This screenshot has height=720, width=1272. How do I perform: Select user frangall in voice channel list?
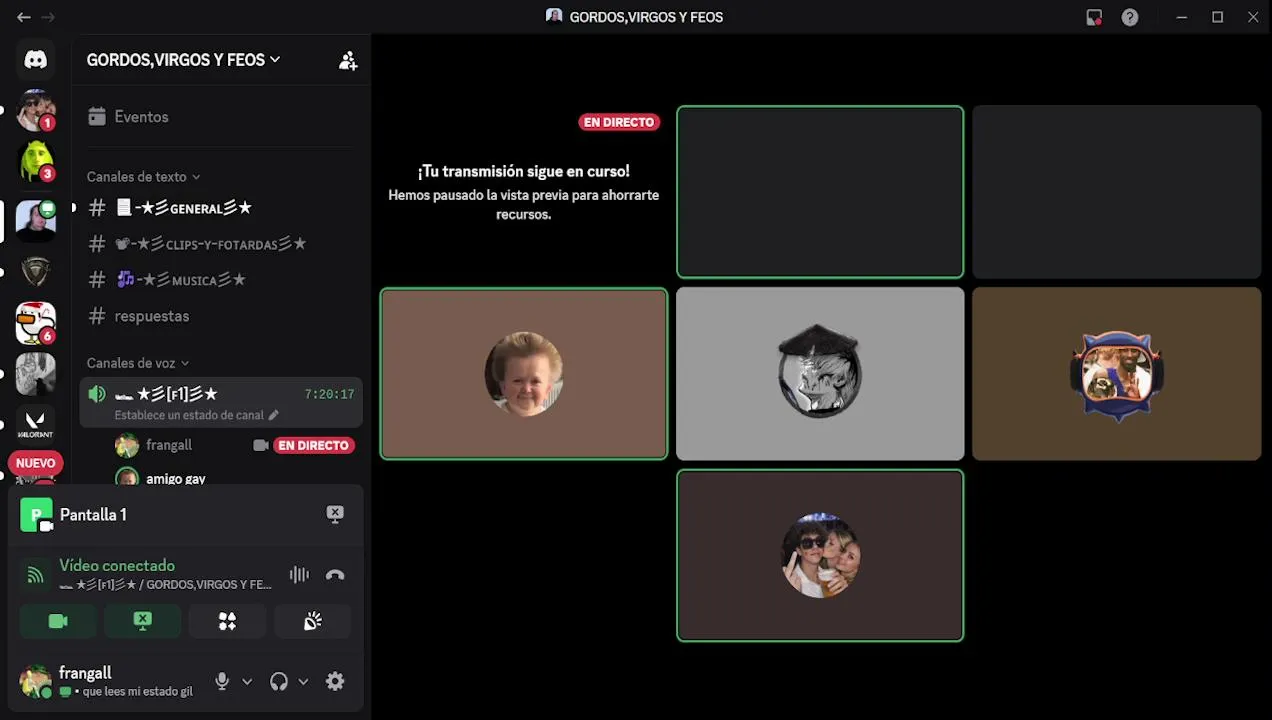pyautogui.click(x=169, y=445)
